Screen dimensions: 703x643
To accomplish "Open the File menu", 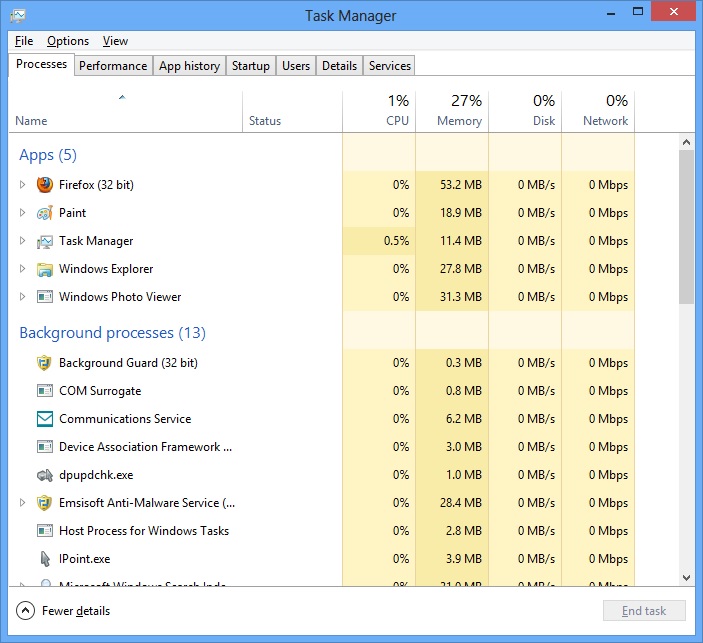I will pyautogui.click(x=24, y=41).
